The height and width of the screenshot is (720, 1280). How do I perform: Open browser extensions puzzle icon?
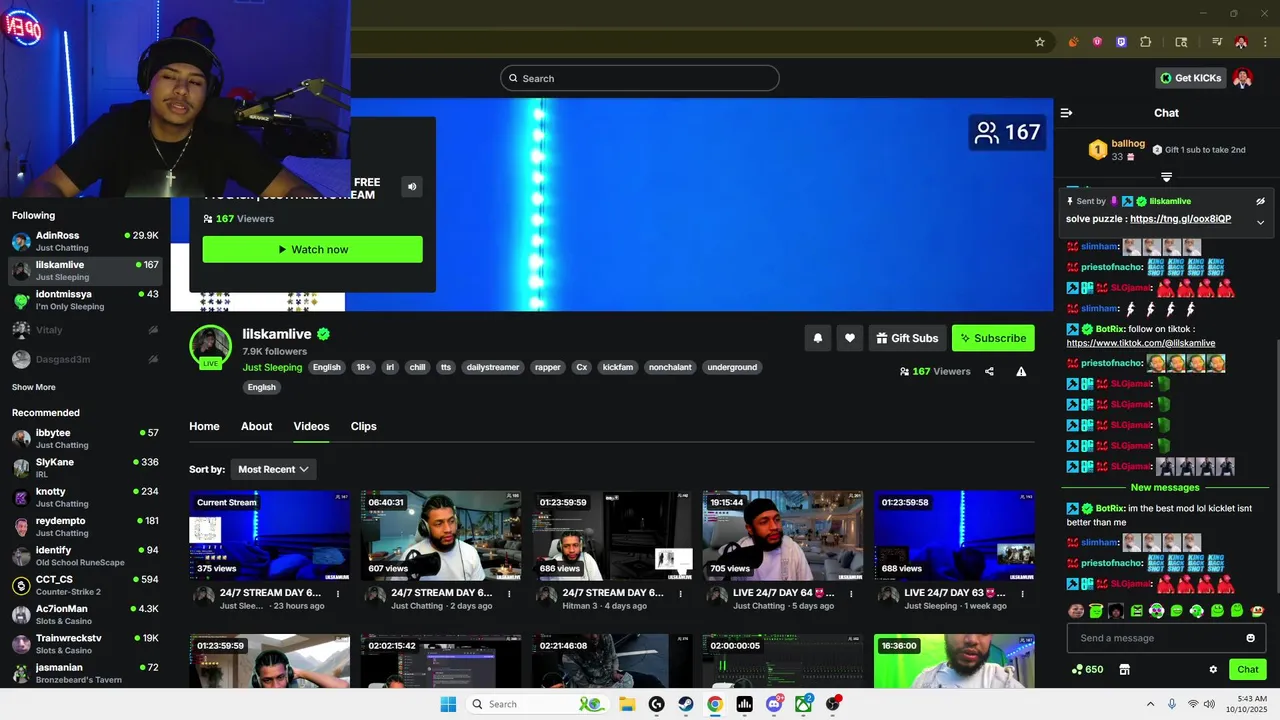[1146, 42]
